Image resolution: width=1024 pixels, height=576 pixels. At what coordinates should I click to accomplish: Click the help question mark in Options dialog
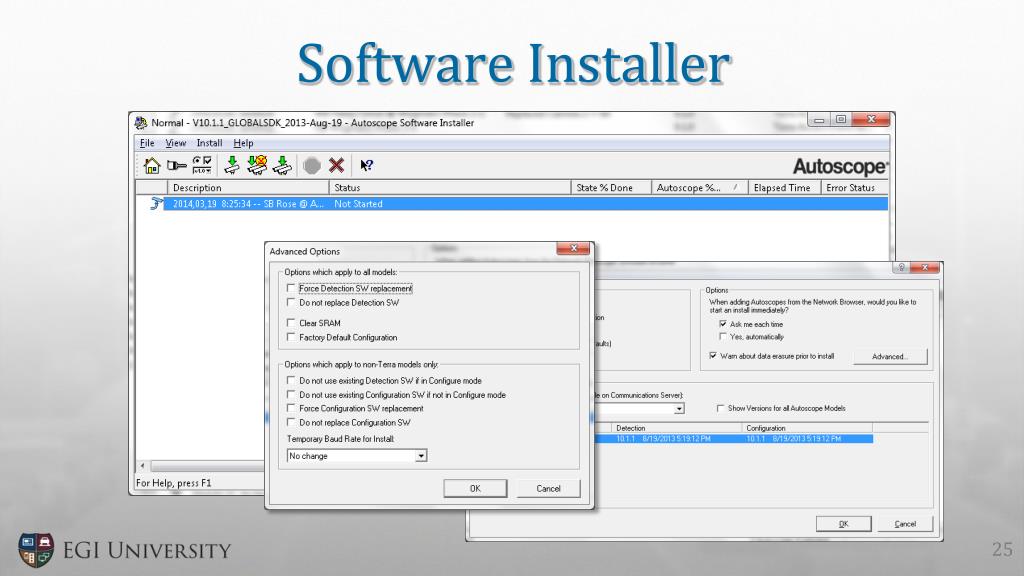[x=901, y=268]
